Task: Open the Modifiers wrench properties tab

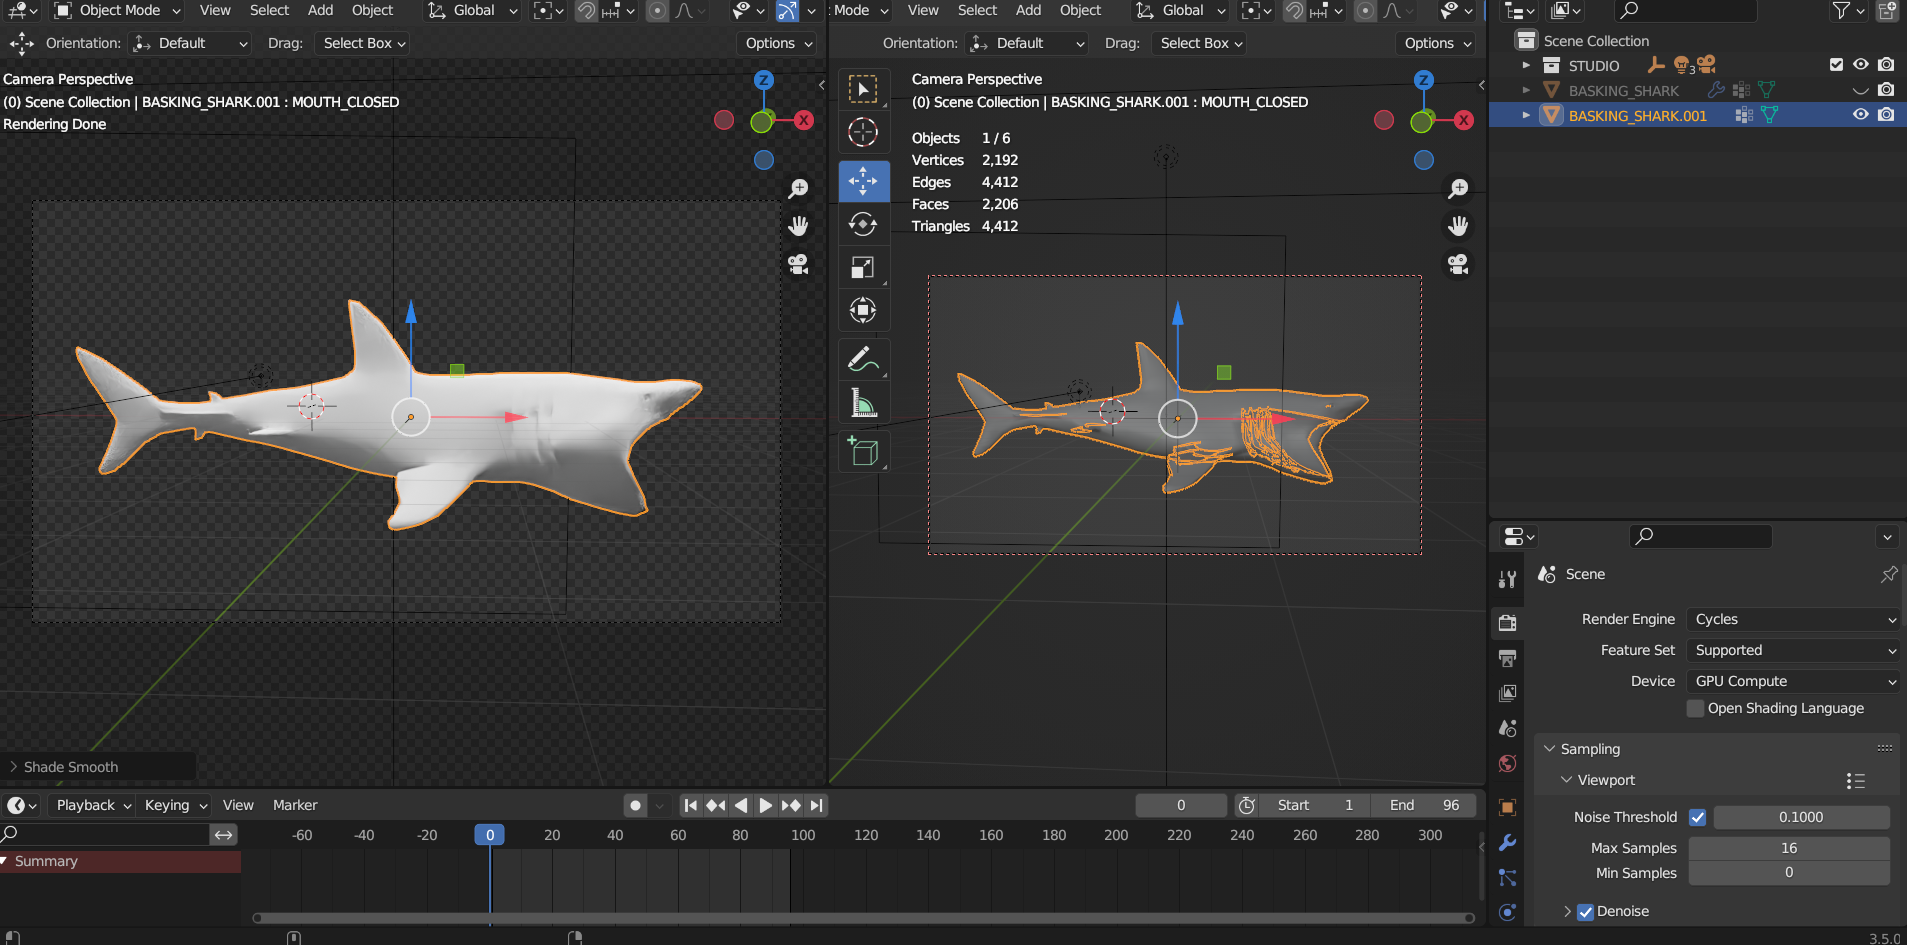Action: click(1507, 842)
